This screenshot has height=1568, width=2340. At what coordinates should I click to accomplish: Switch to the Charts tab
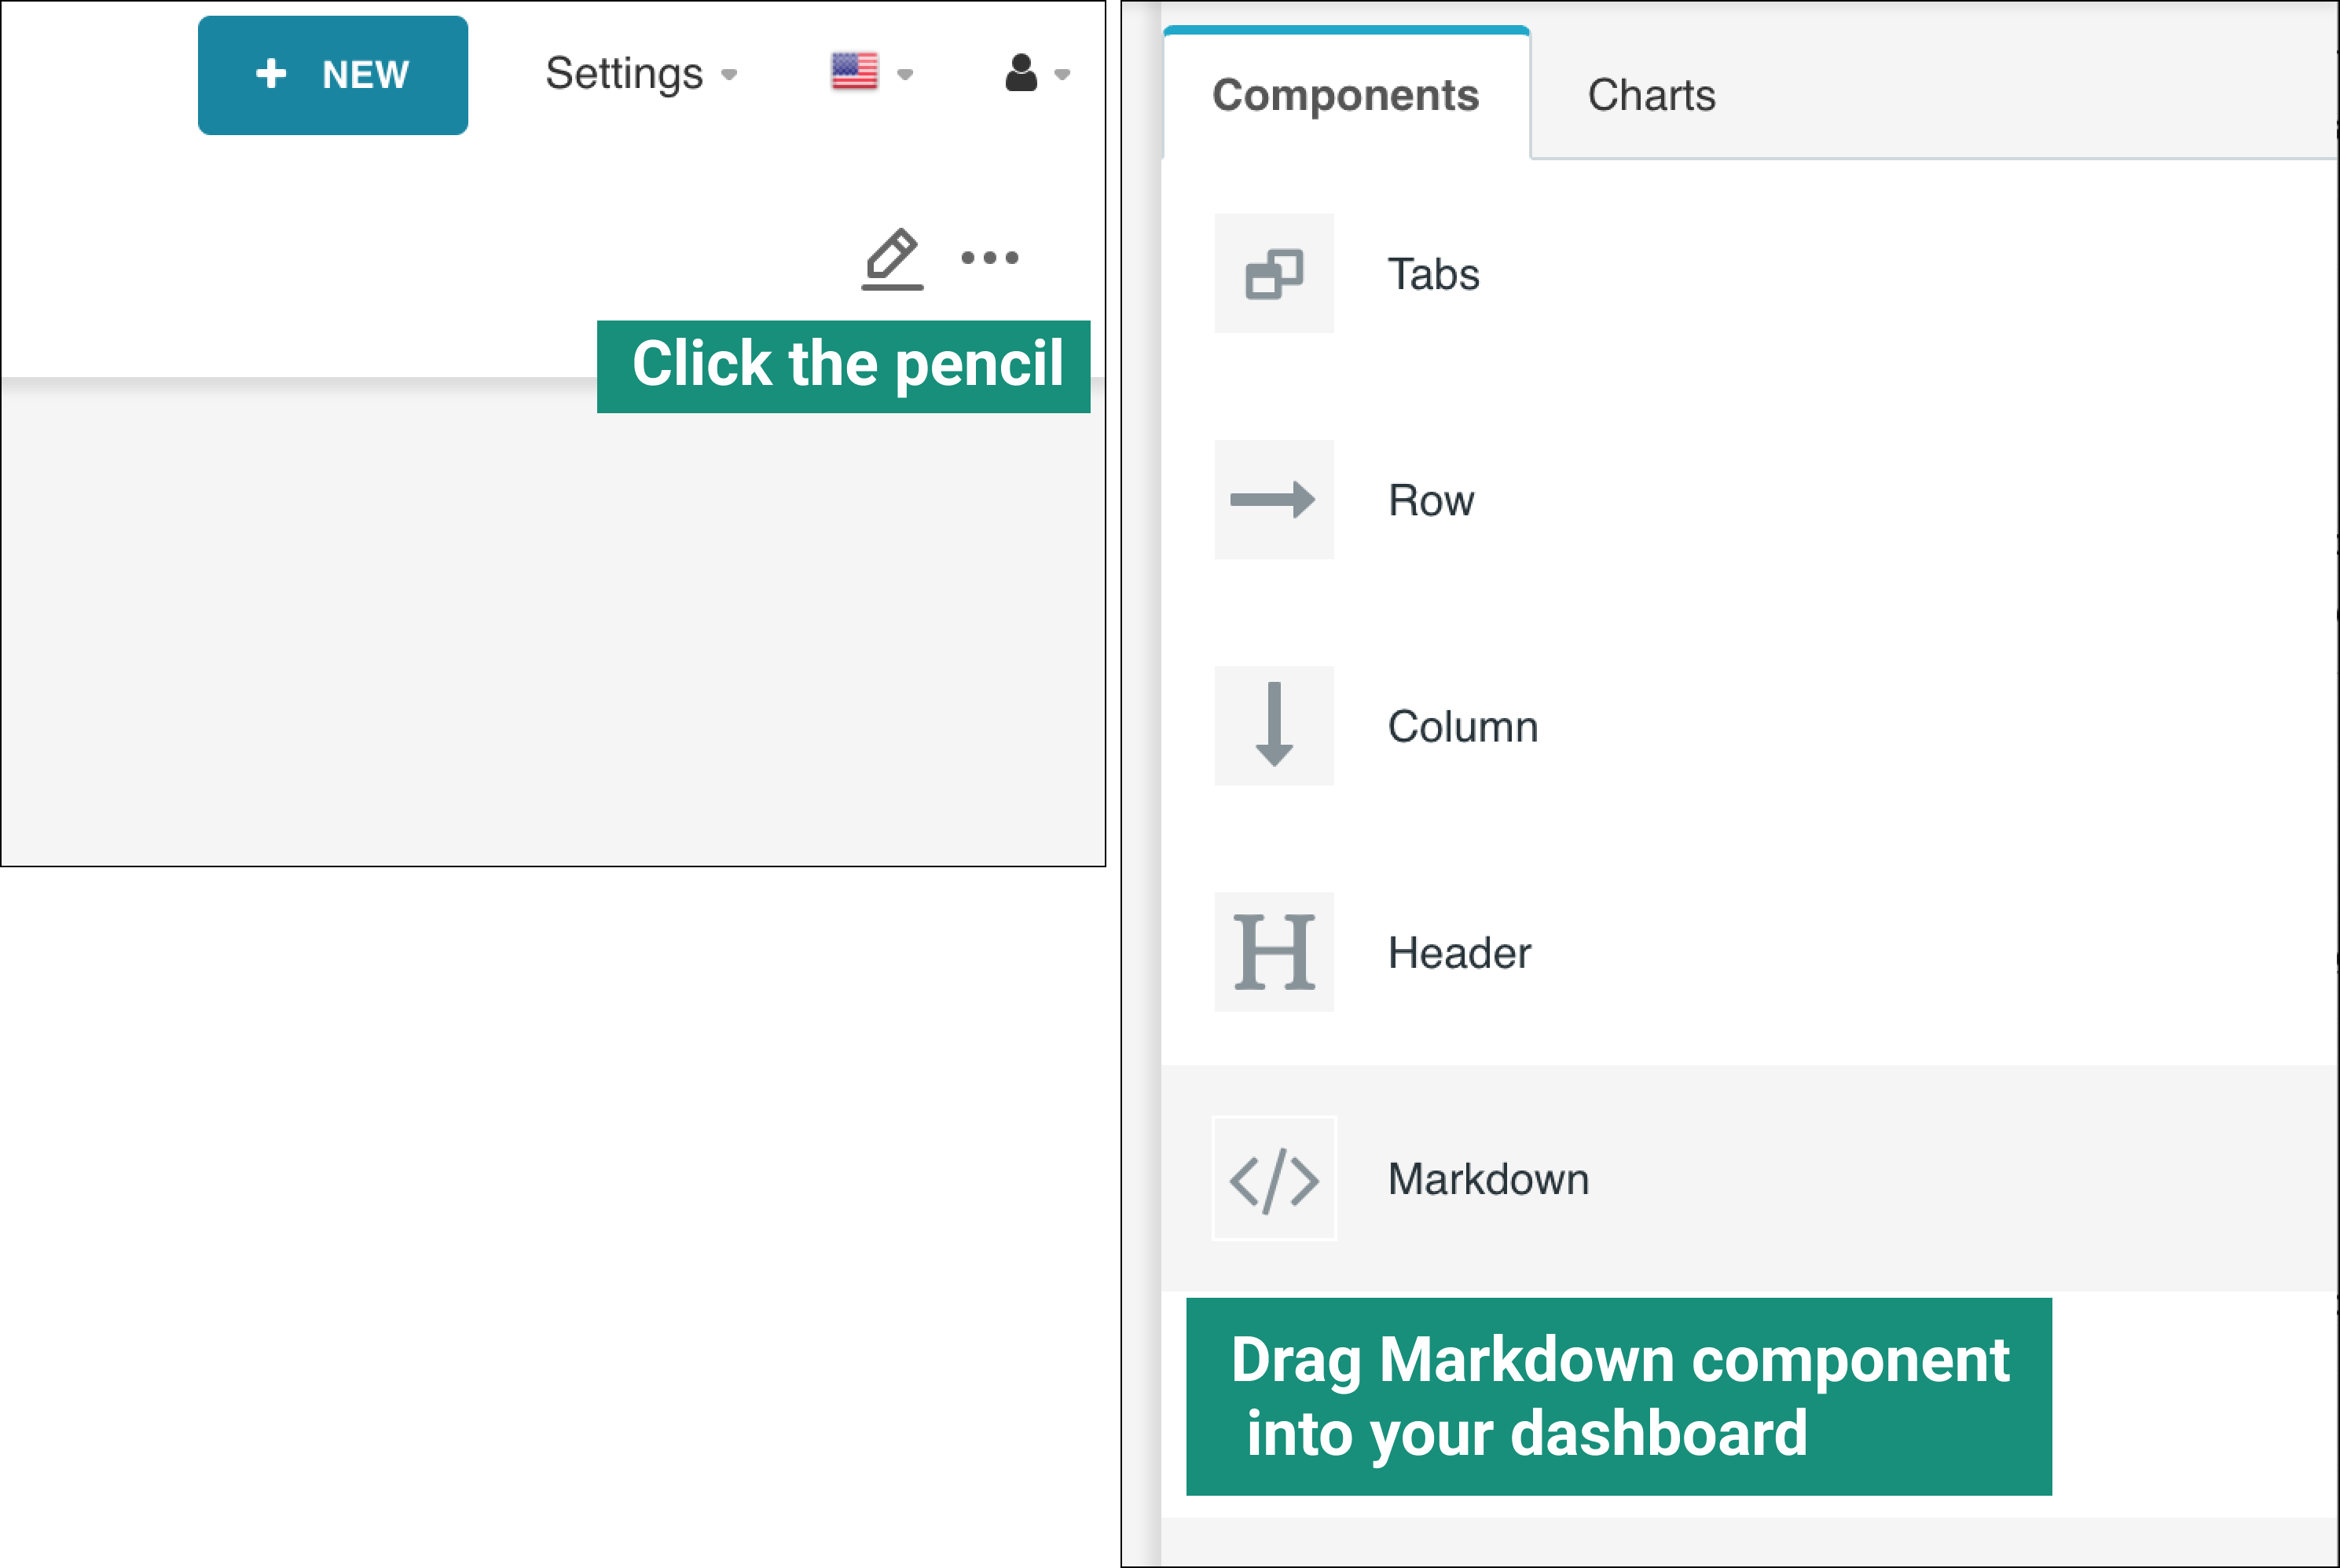(x=1651, y=95)
